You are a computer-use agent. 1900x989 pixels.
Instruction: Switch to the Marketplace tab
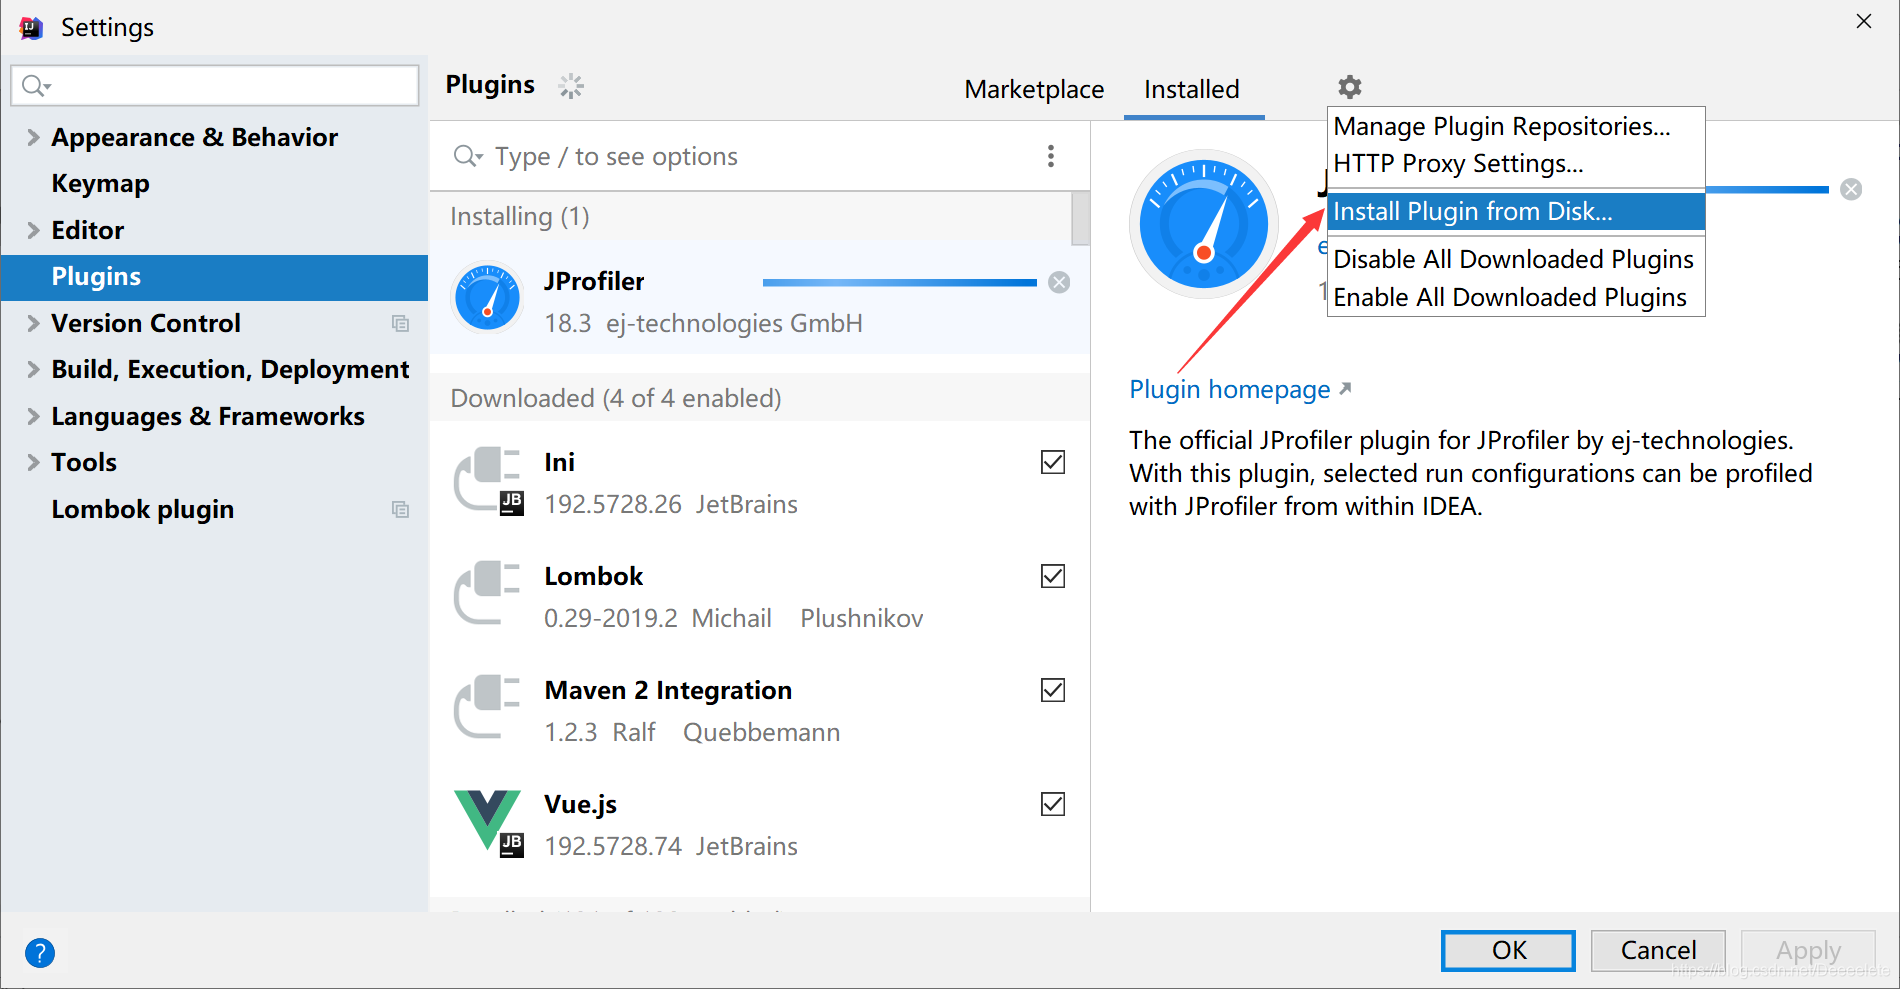pos(1034,90)
